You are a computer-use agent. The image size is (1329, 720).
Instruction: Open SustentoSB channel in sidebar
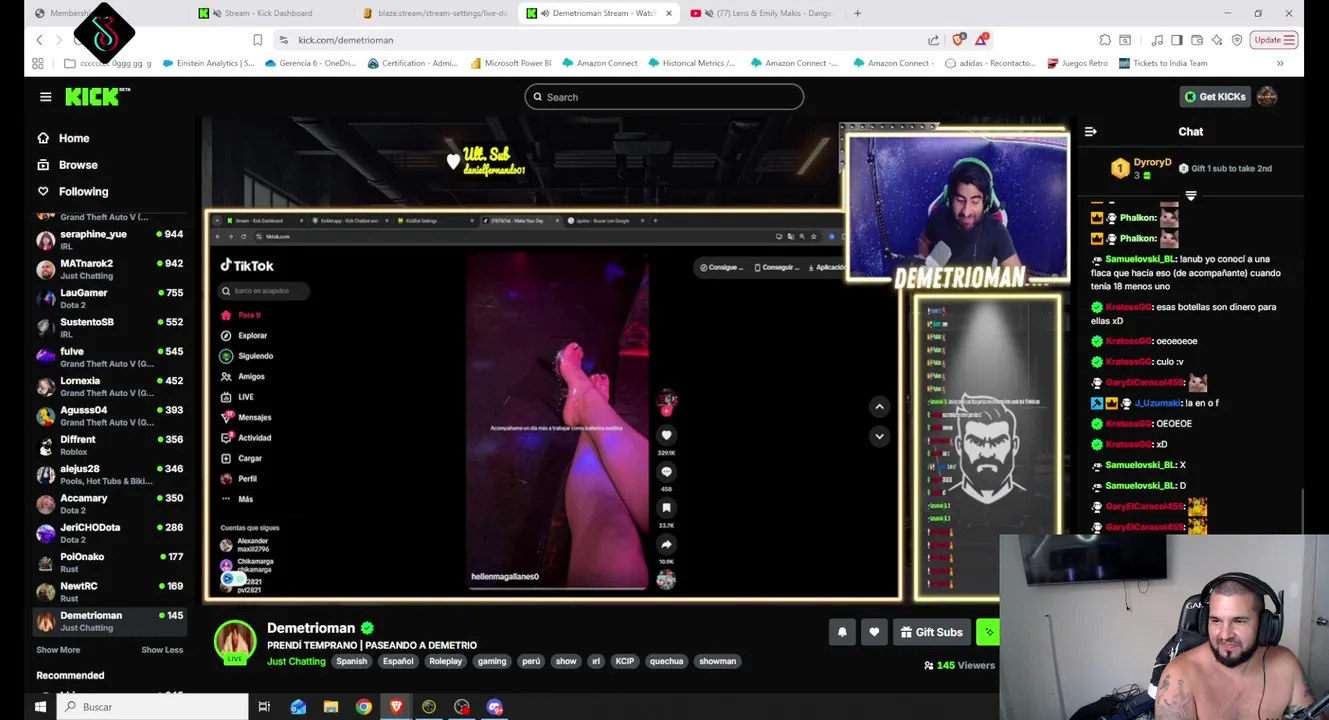(x=110, y=328)
